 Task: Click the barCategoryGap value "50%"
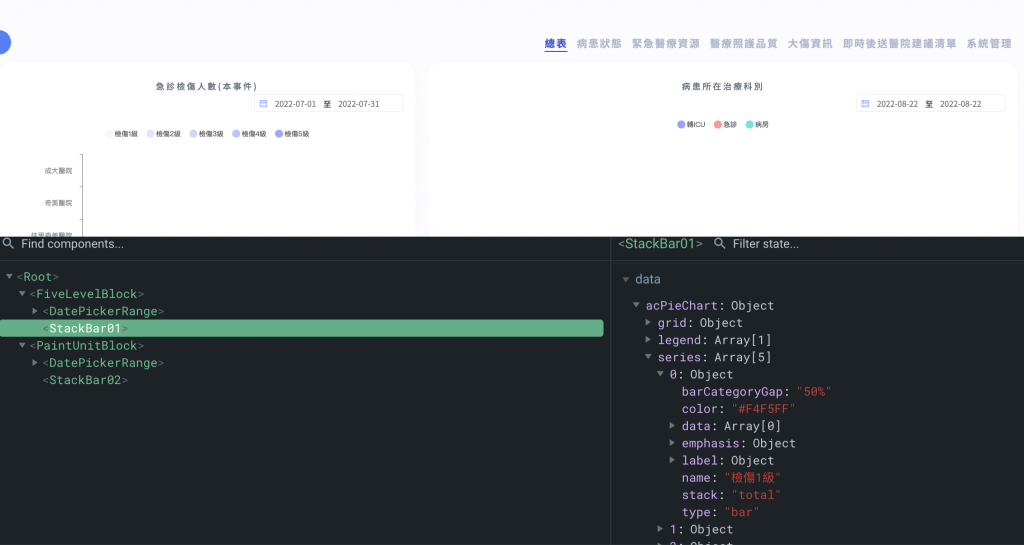[x=814, y=392]
